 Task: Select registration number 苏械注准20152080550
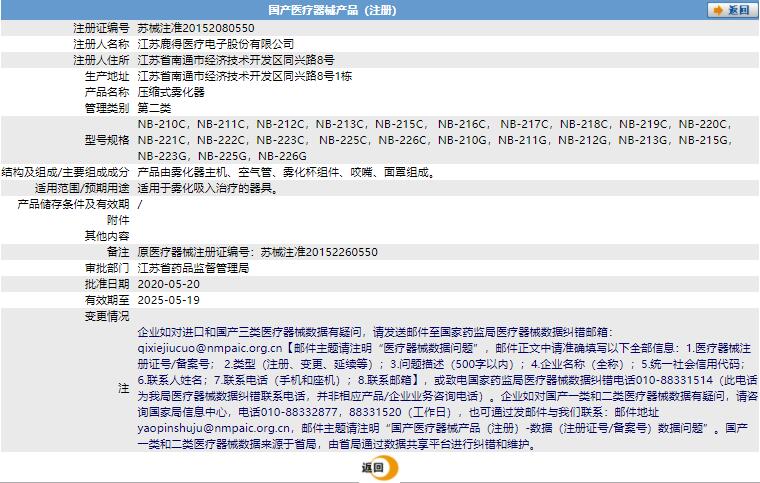pos(196,28)
